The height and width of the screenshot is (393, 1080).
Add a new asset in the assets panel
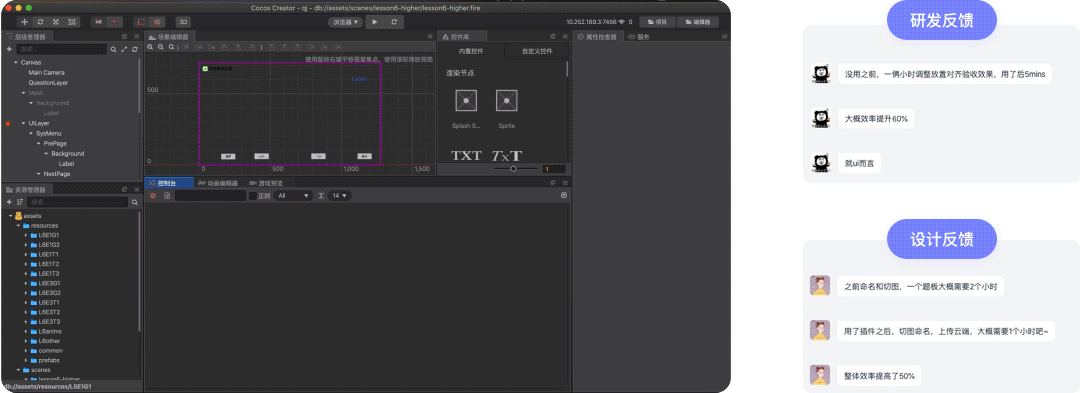click(x=9, y=202)
